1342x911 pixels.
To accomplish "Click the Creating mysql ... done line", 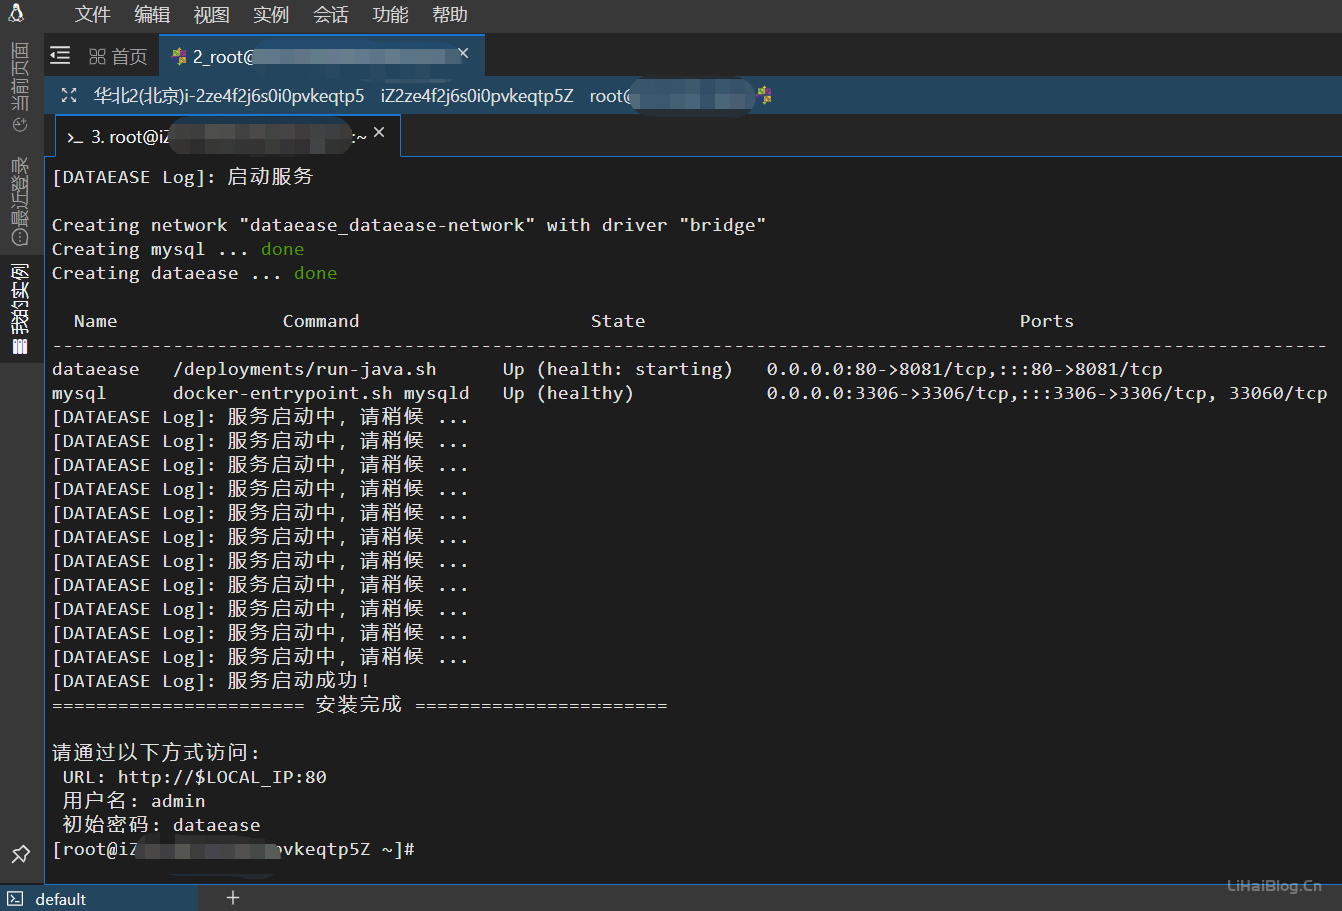I will point(178,249).
